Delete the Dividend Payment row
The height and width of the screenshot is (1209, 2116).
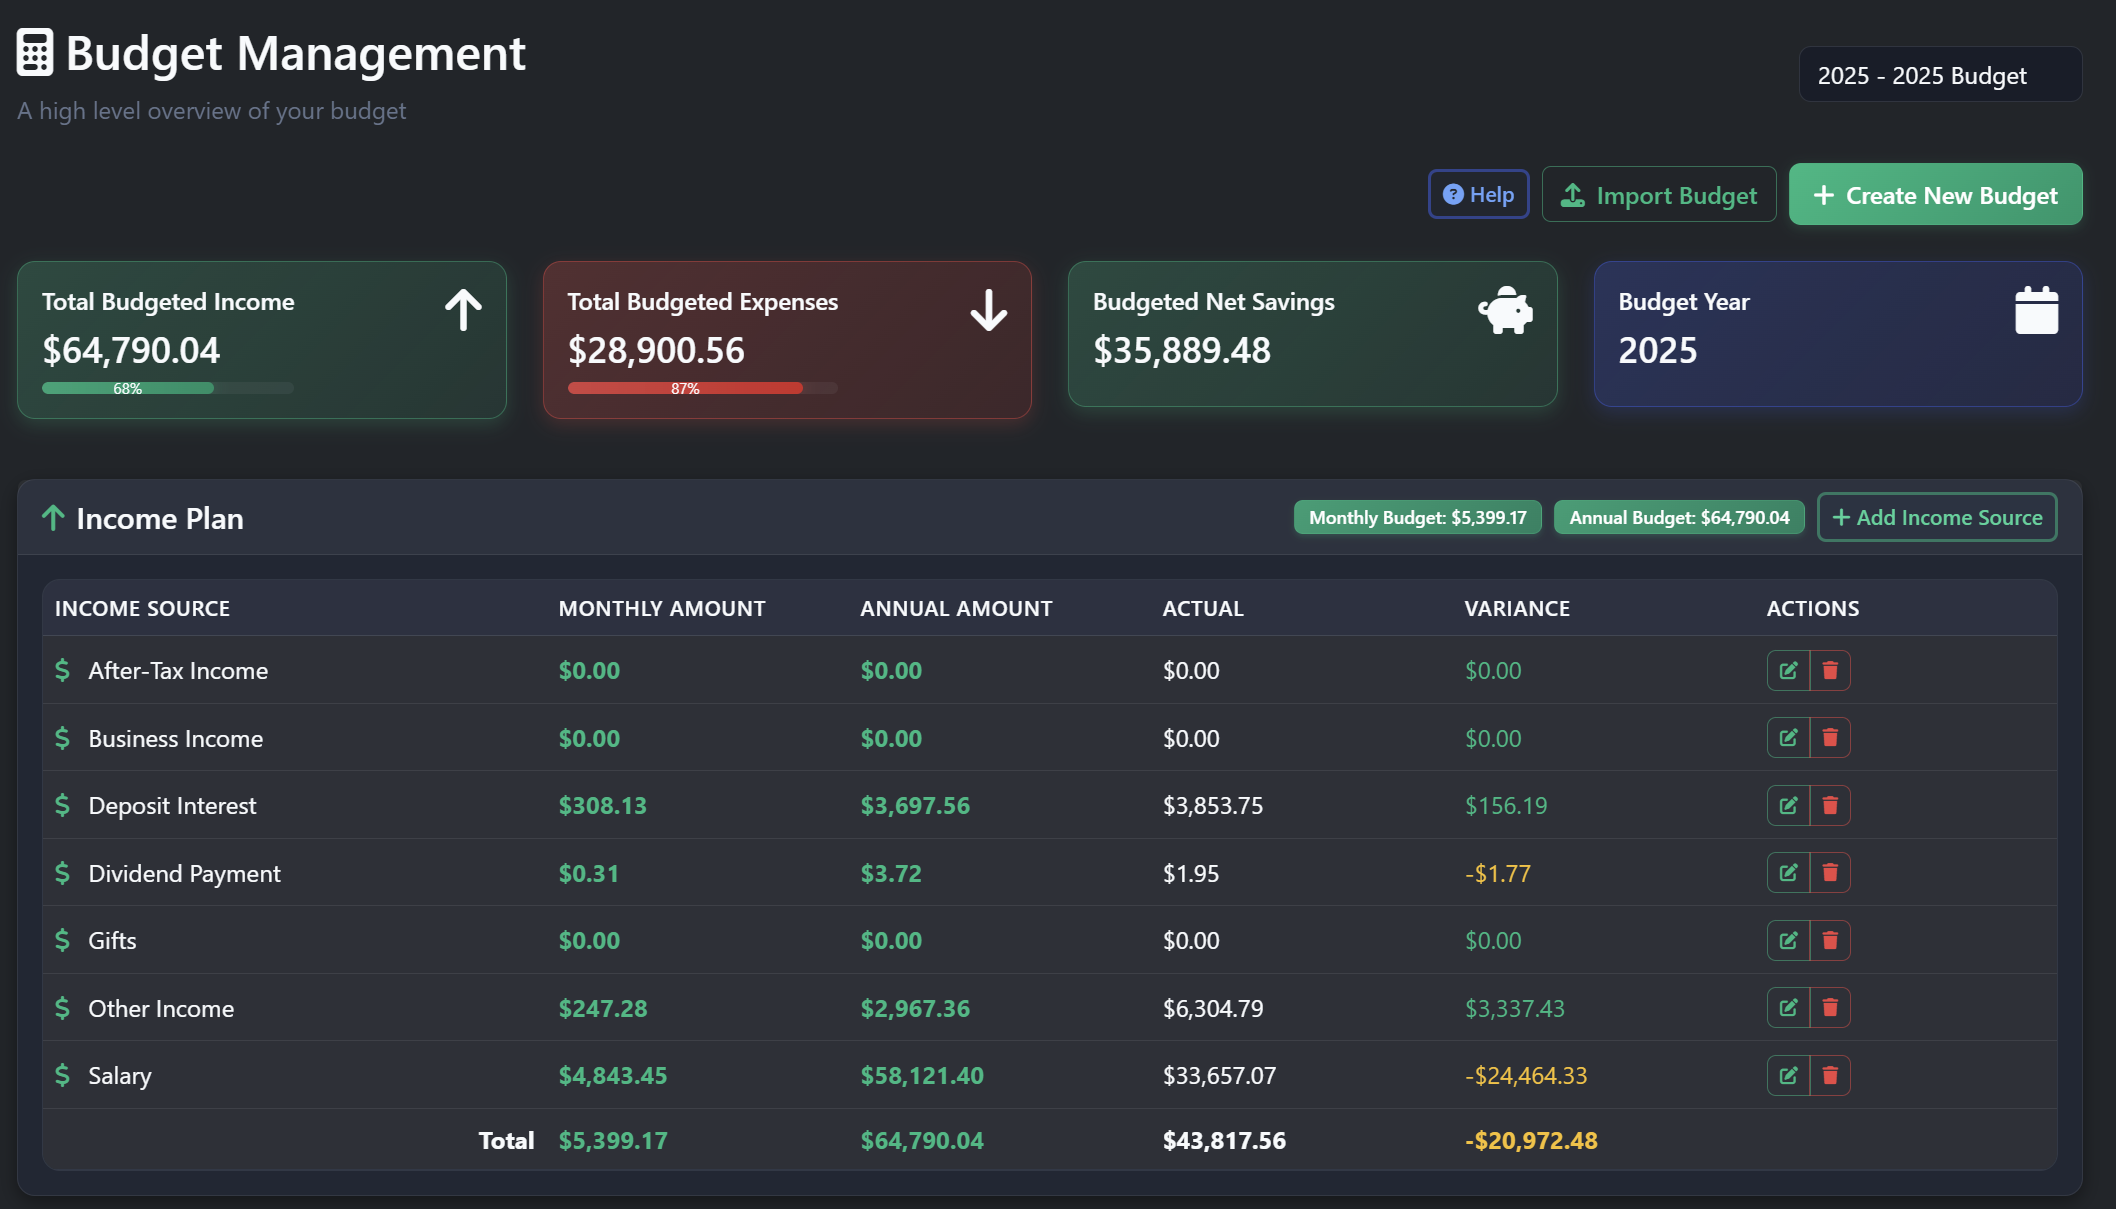point(1830,873)
